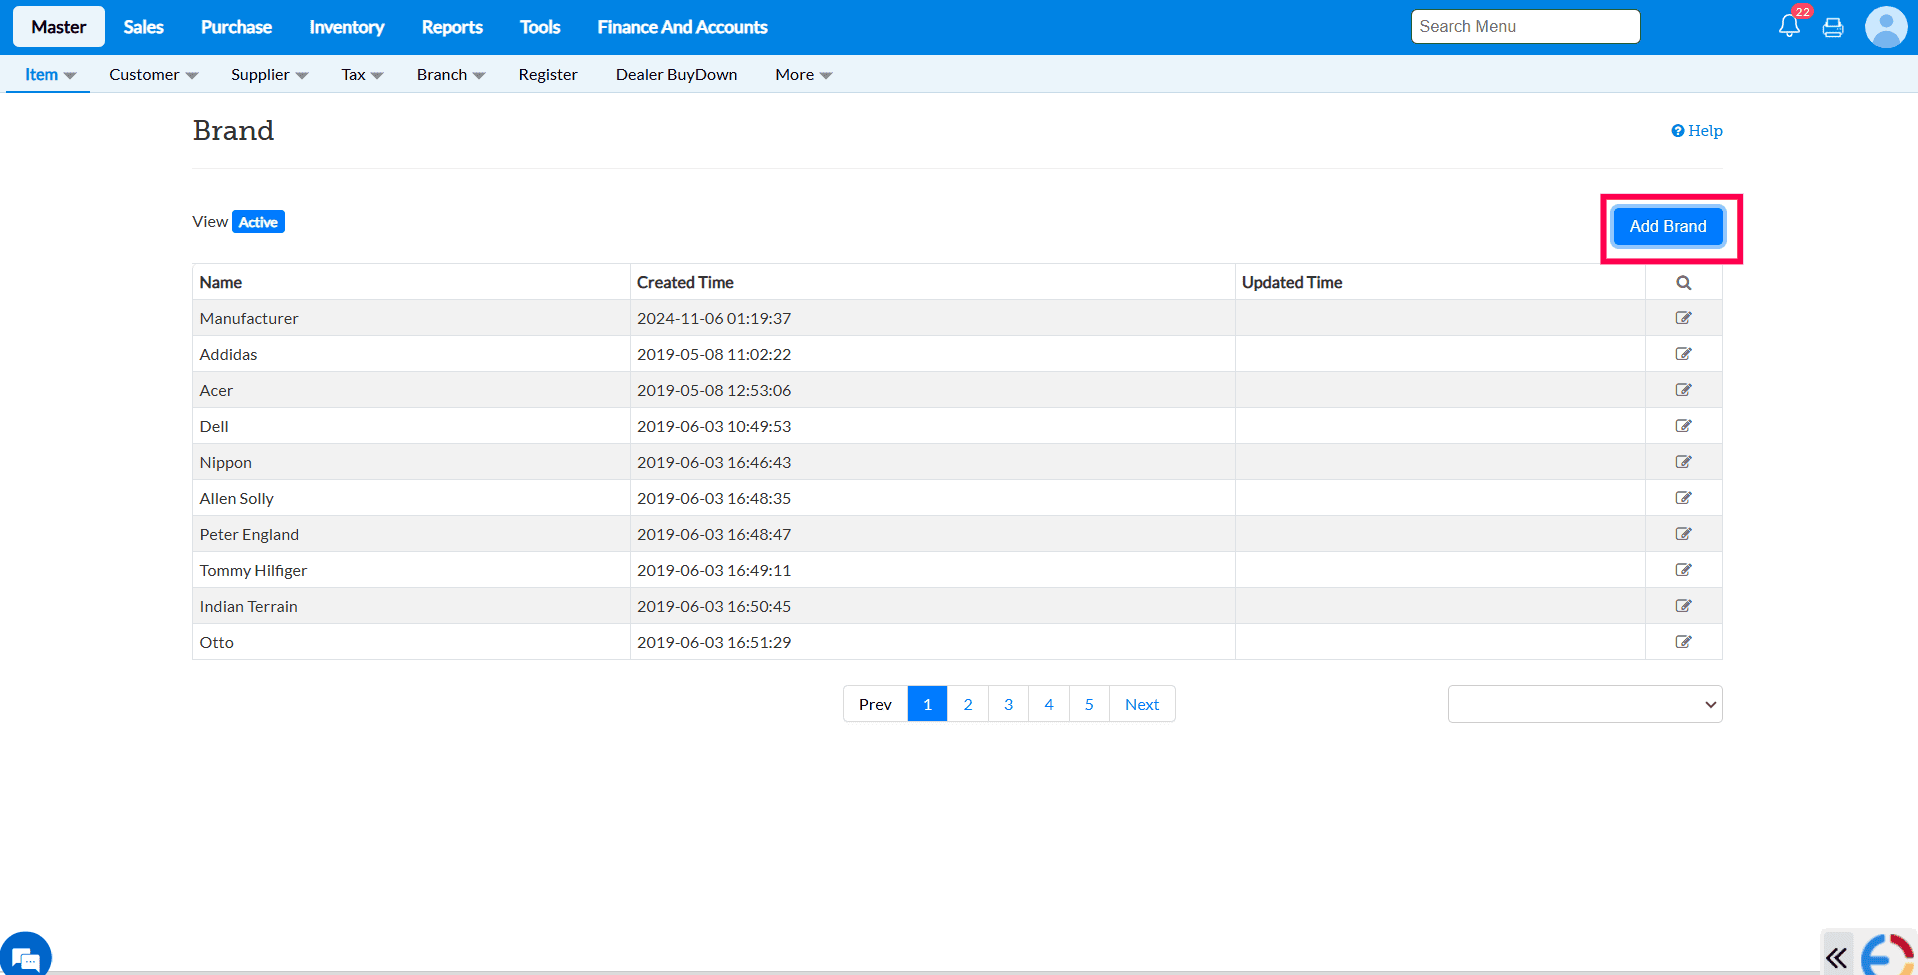Click the Add Brand button

(1667, 227)
